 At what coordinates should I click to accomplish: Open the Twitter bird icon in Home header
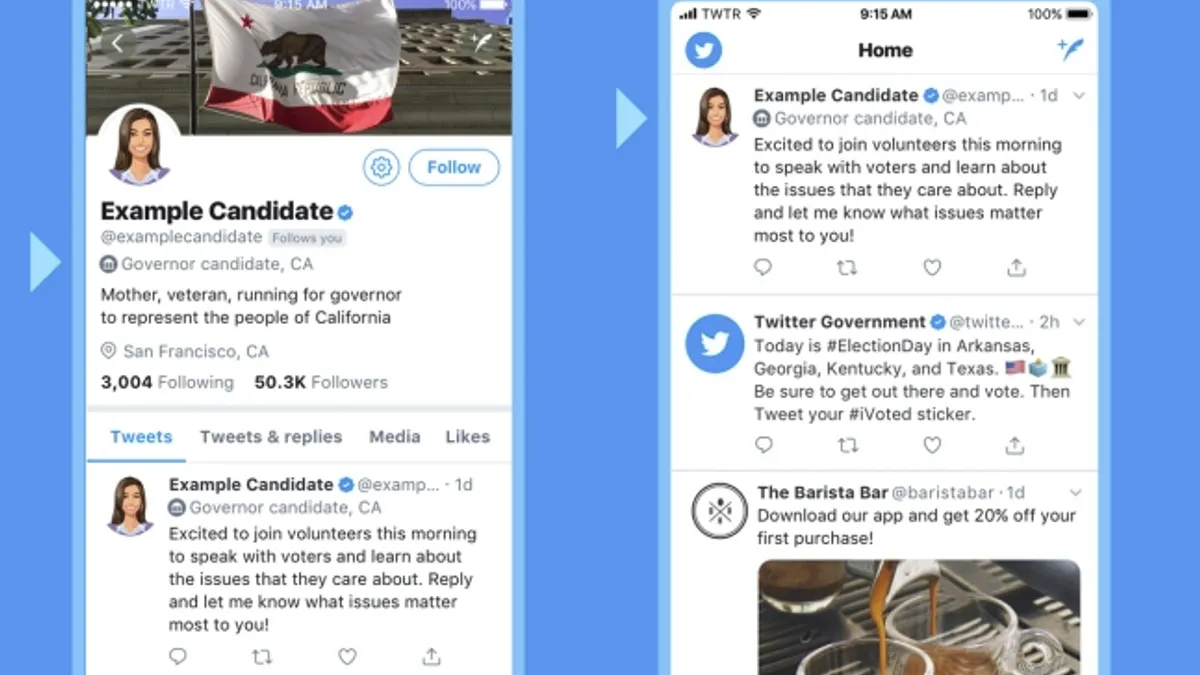[x=704, y=50]
